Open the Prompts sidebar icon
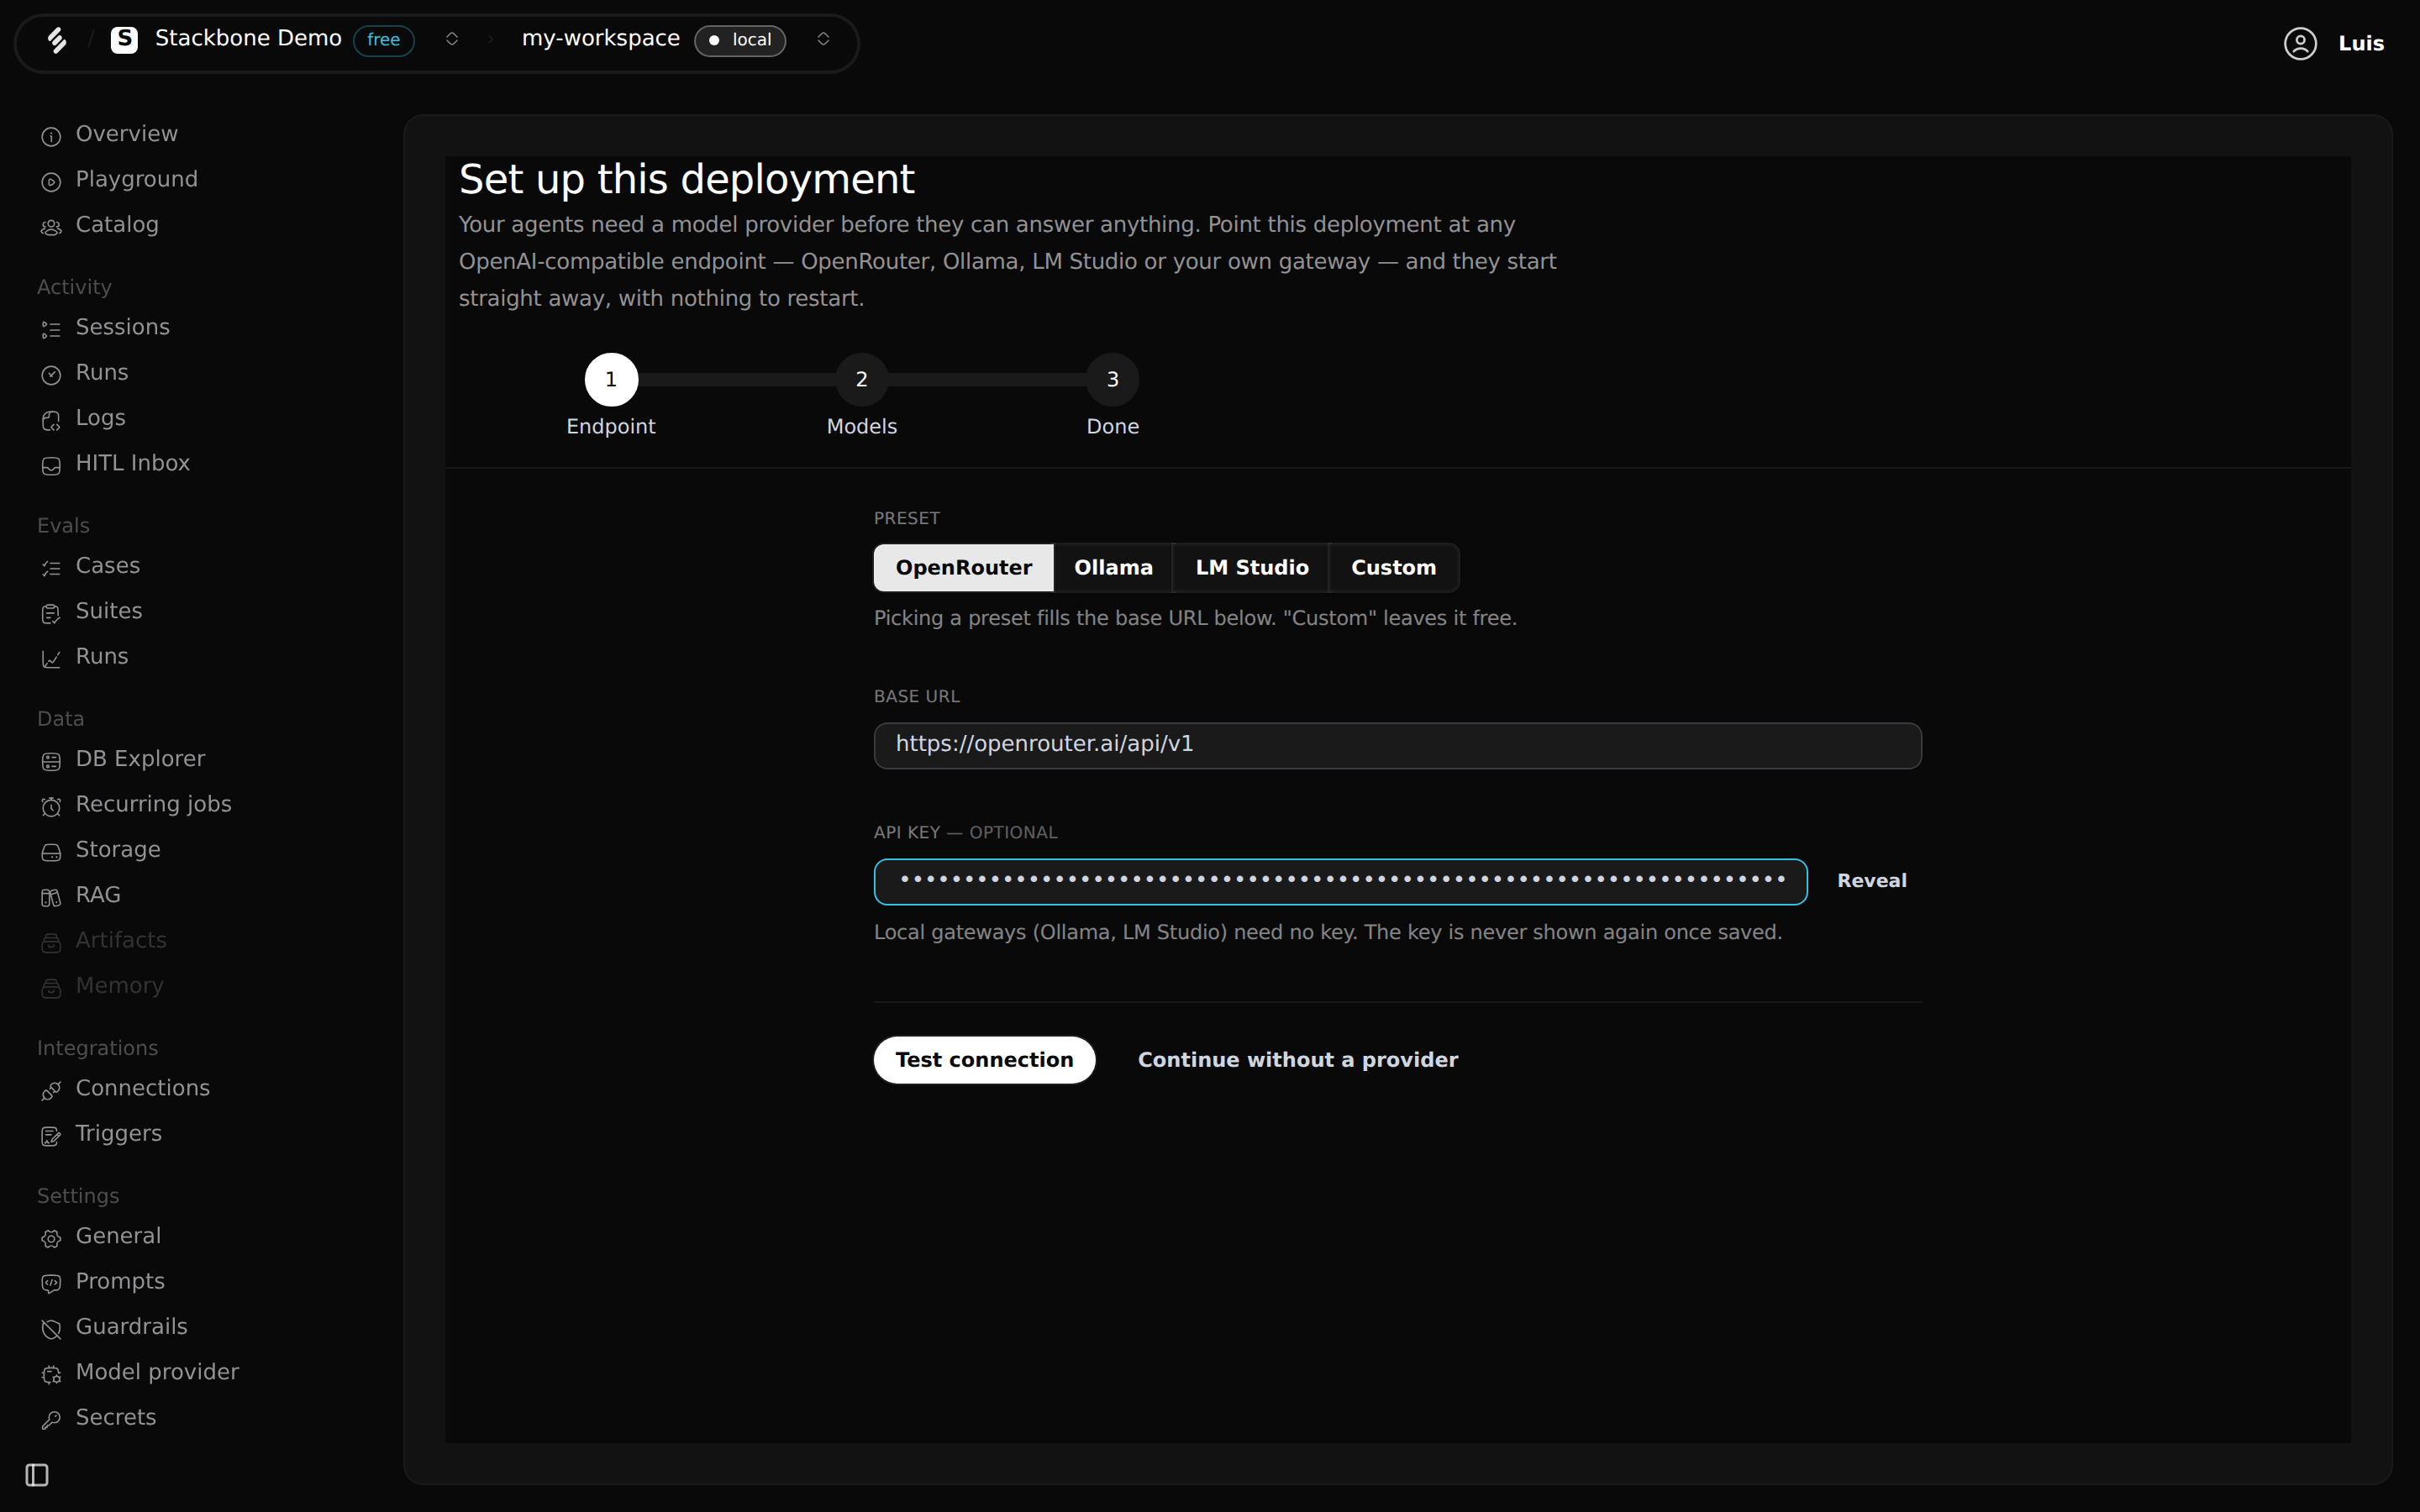 pos(51,1284)
